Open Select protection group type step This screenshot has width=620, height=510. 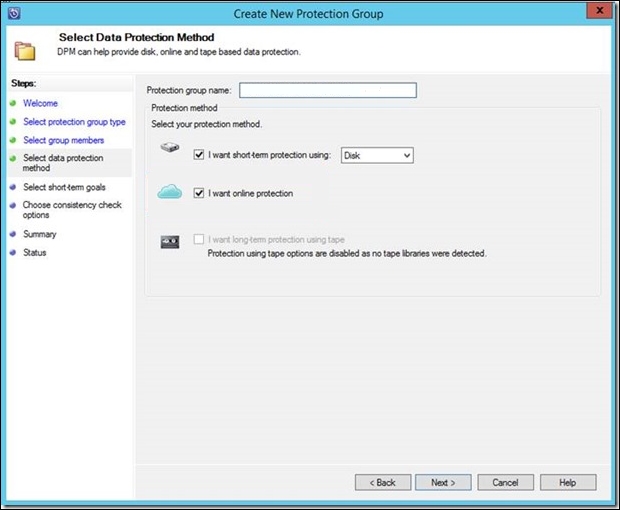coord(74,122)
